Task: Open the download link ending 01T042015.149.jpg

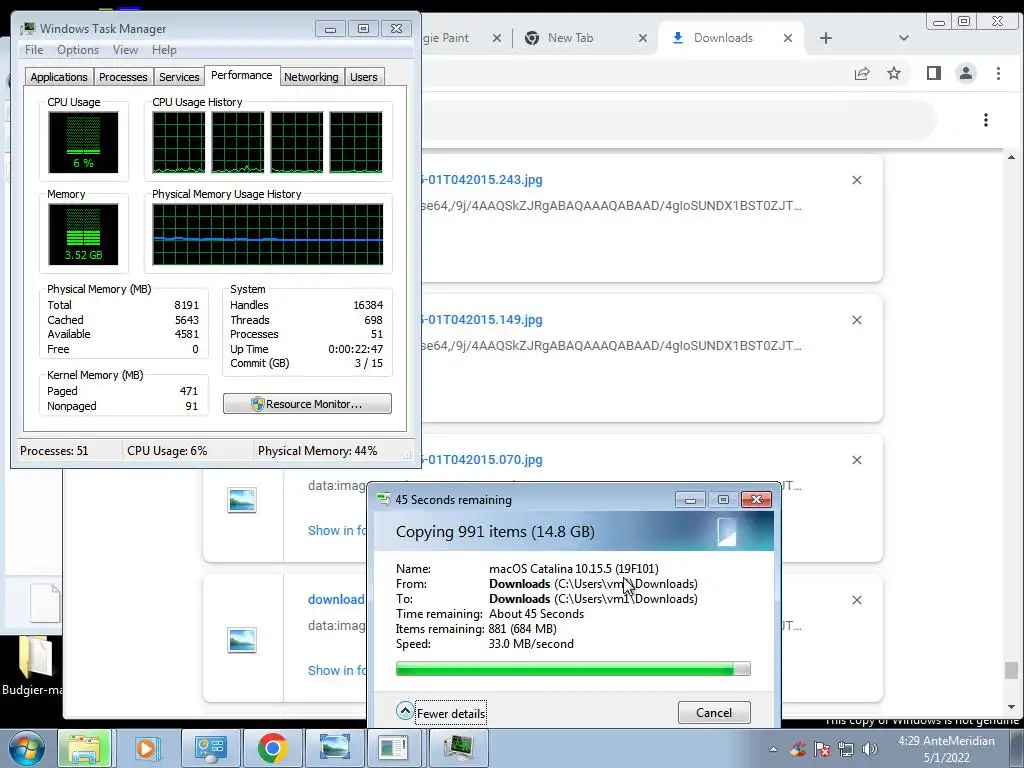Action: point(483,319)
